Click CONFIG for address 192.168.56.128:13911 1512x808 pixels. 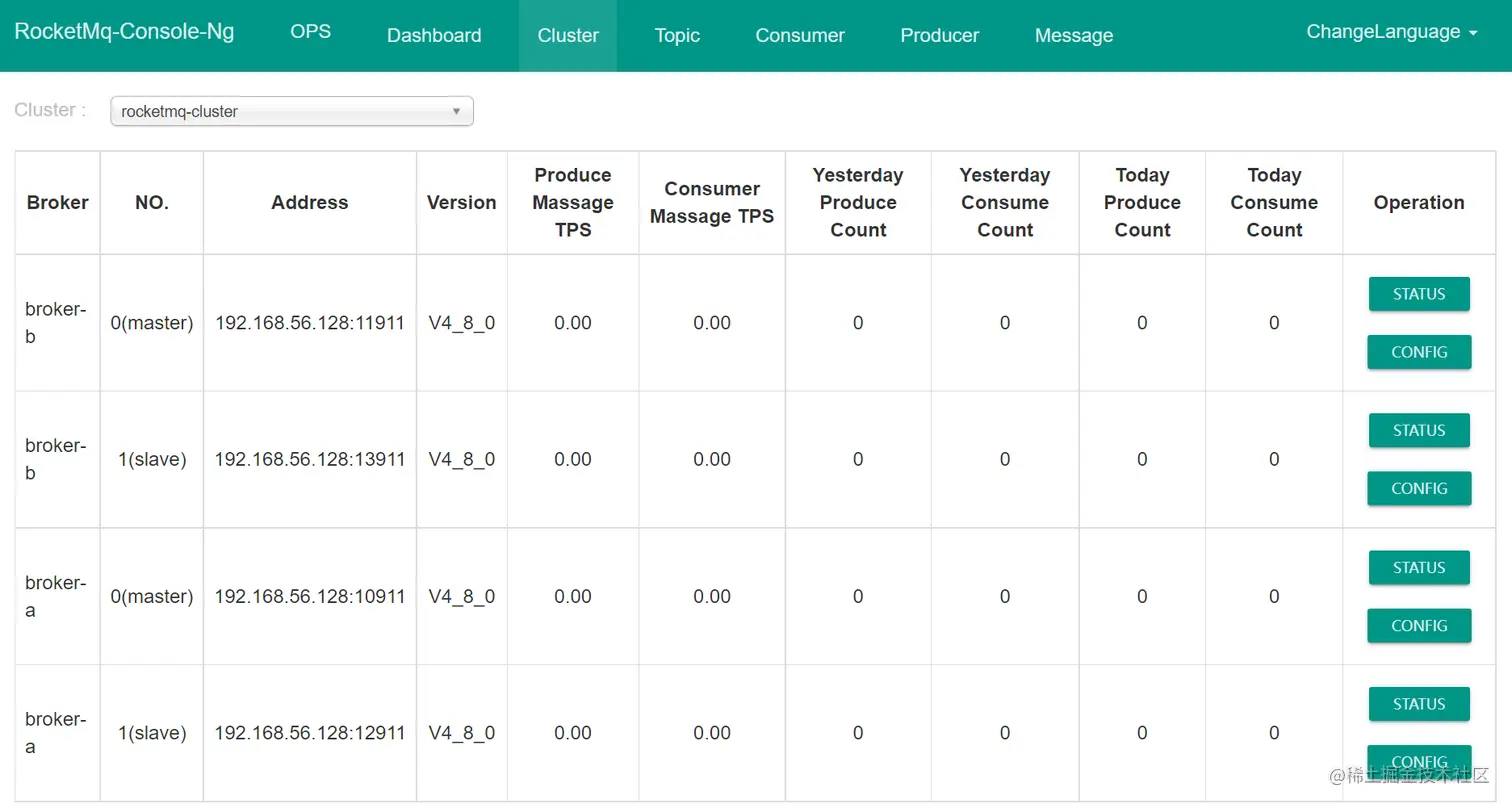click(x=1419, y=488)
